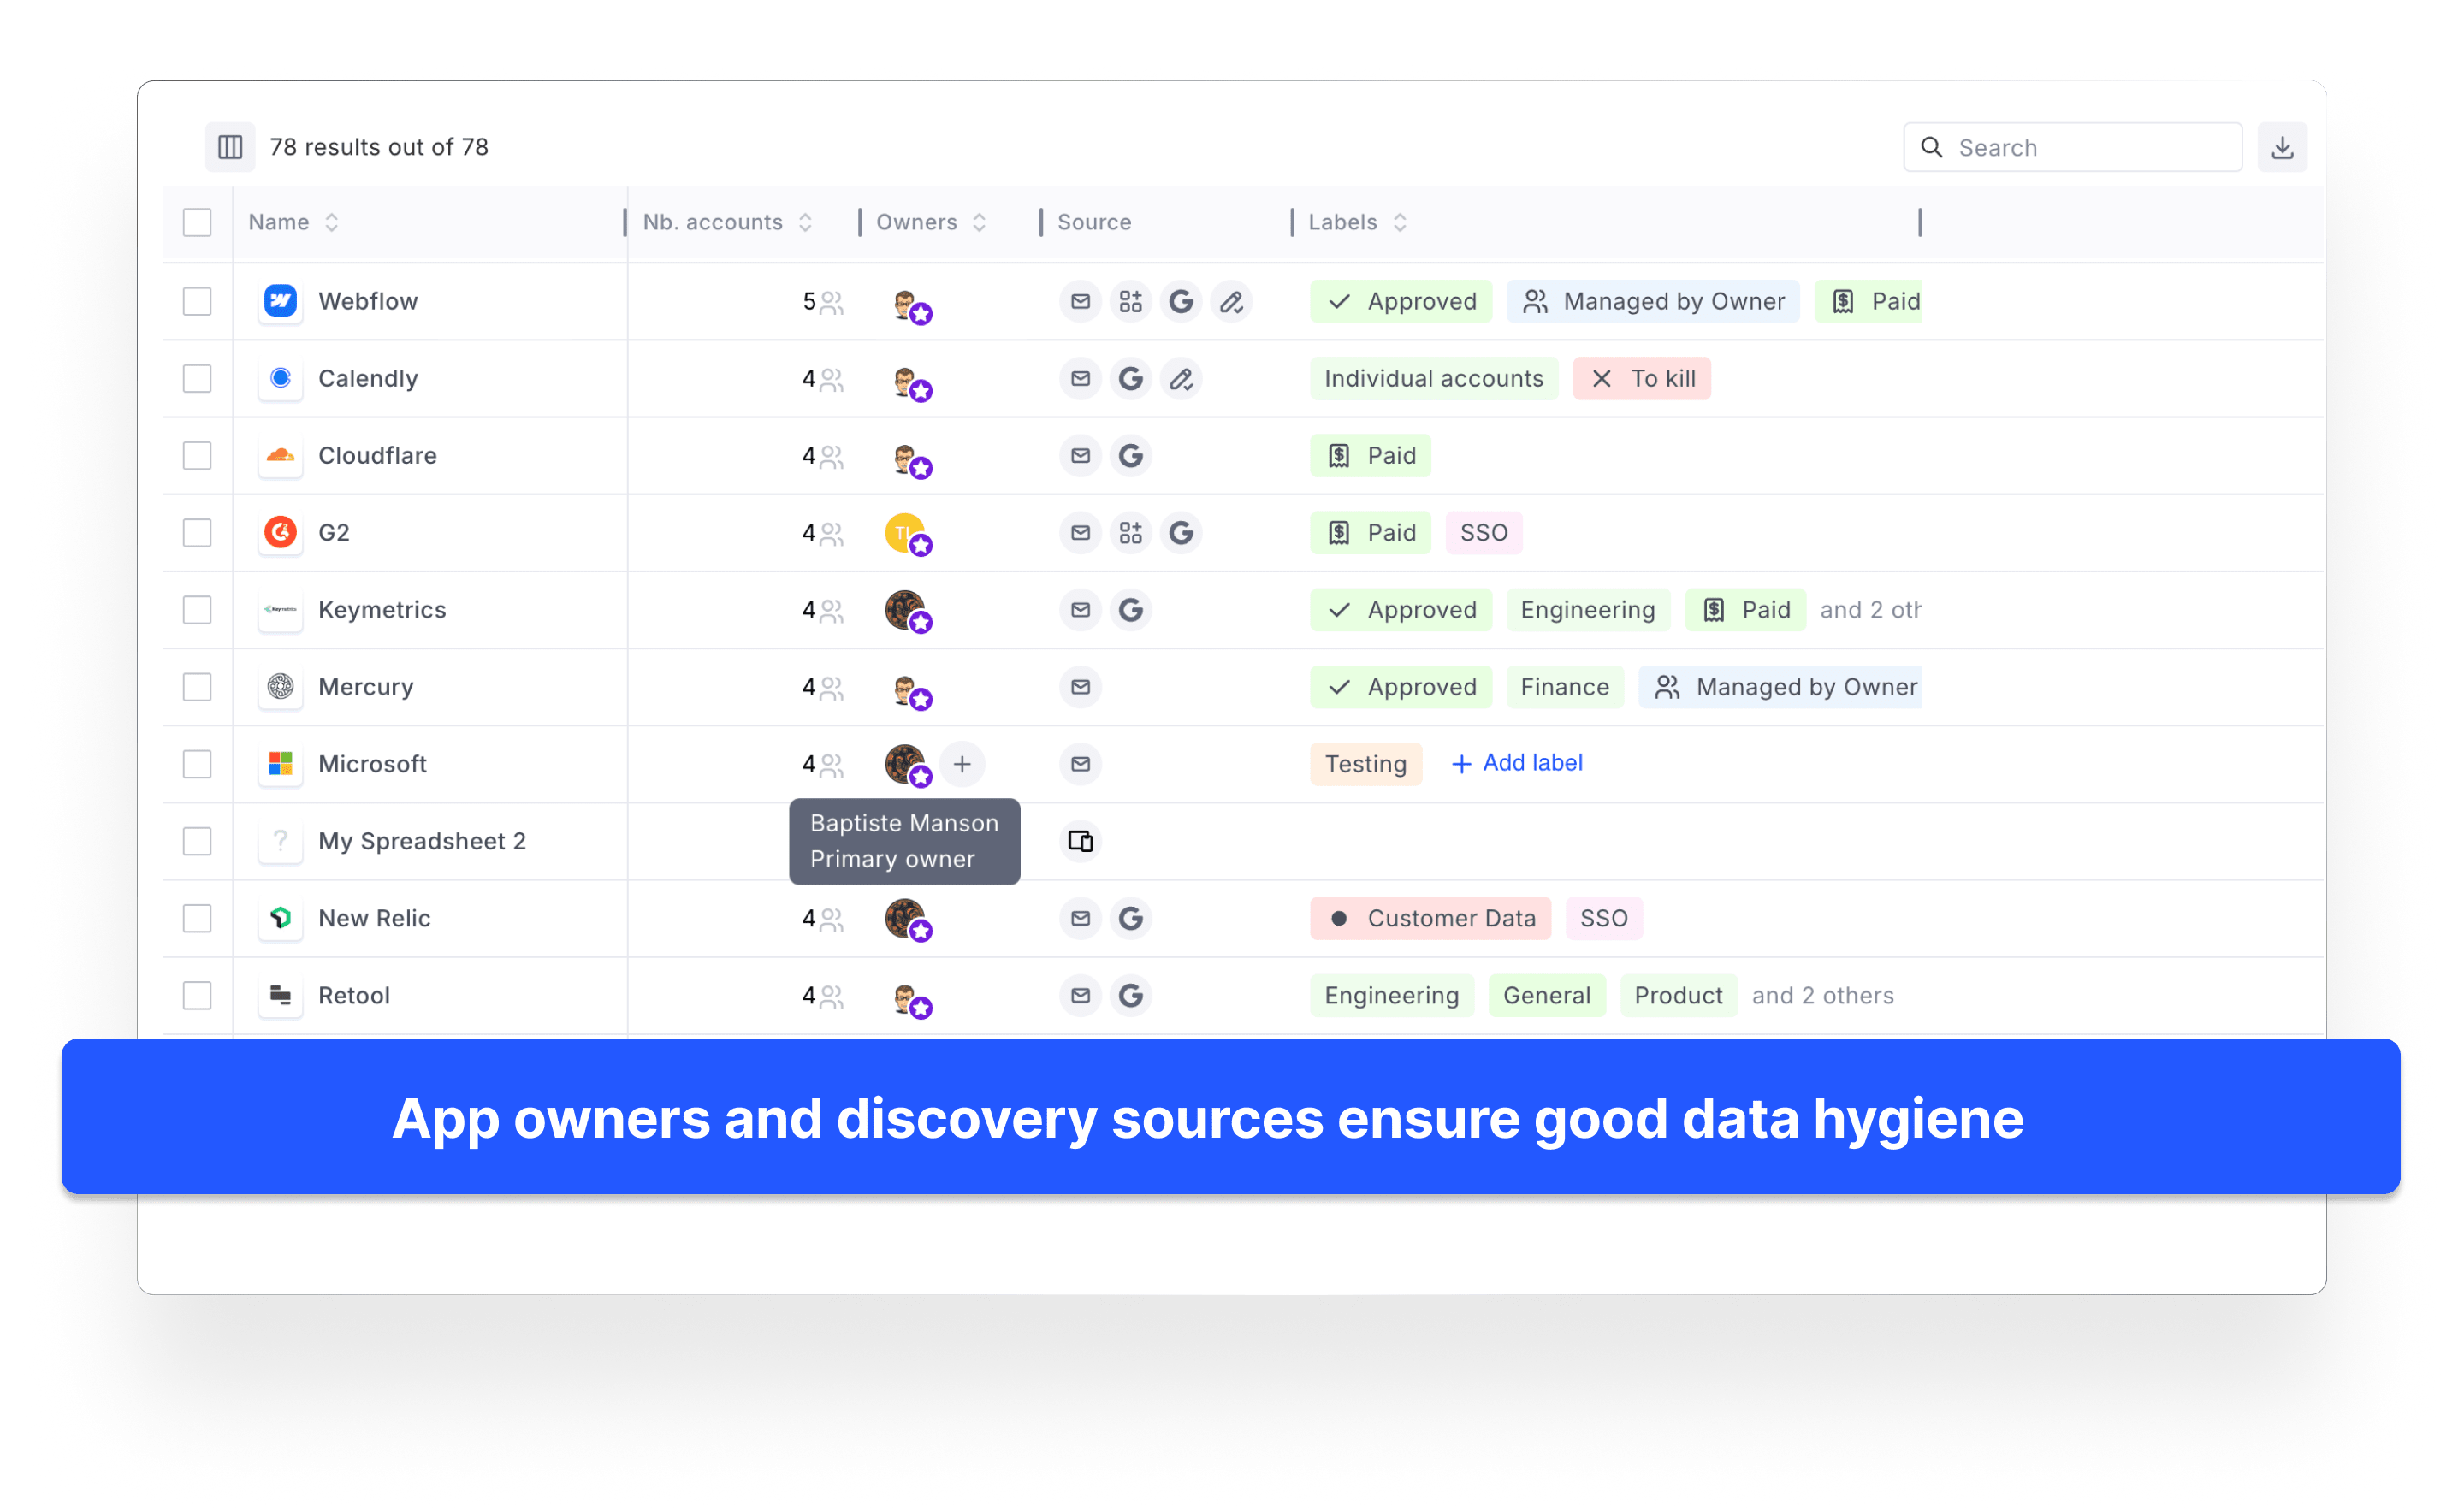Click Calendly's manual edit source icon

click(x=1181, y=378)
